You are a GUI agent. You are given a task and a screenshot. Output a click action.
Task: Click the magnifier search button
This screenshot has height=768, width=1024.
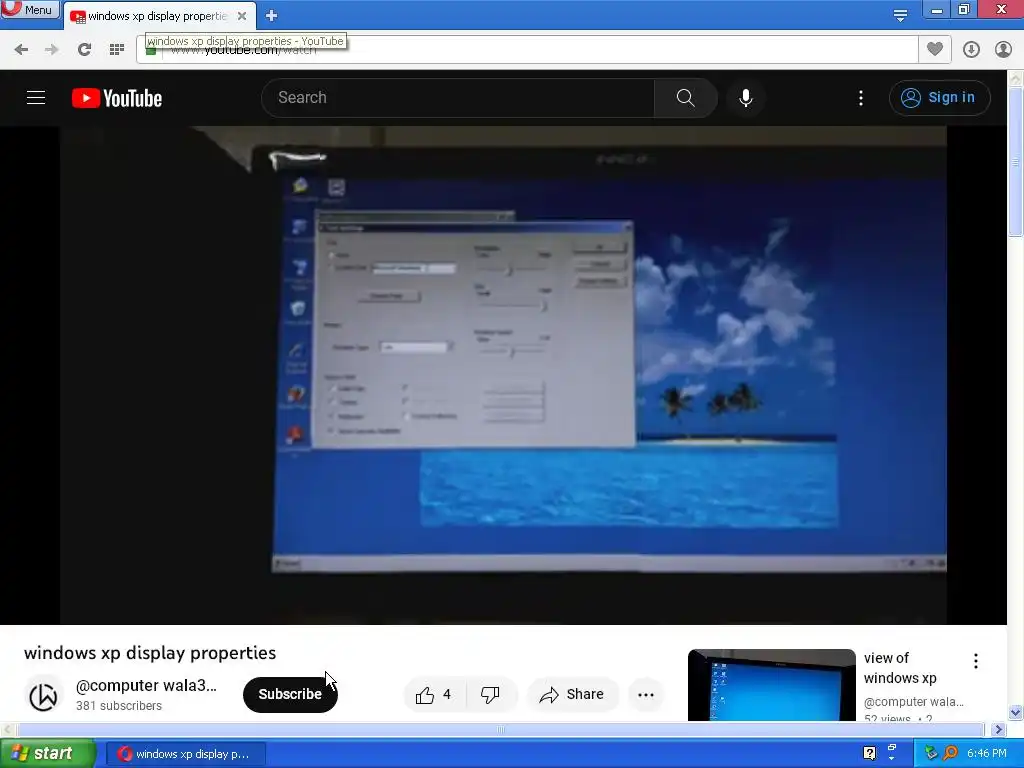tap(685, 98)
